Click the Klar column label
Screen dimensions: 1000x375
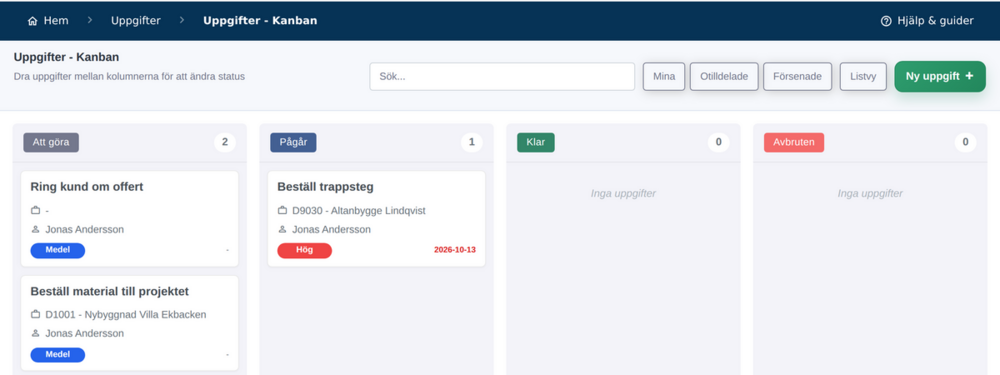coord(536,142)
